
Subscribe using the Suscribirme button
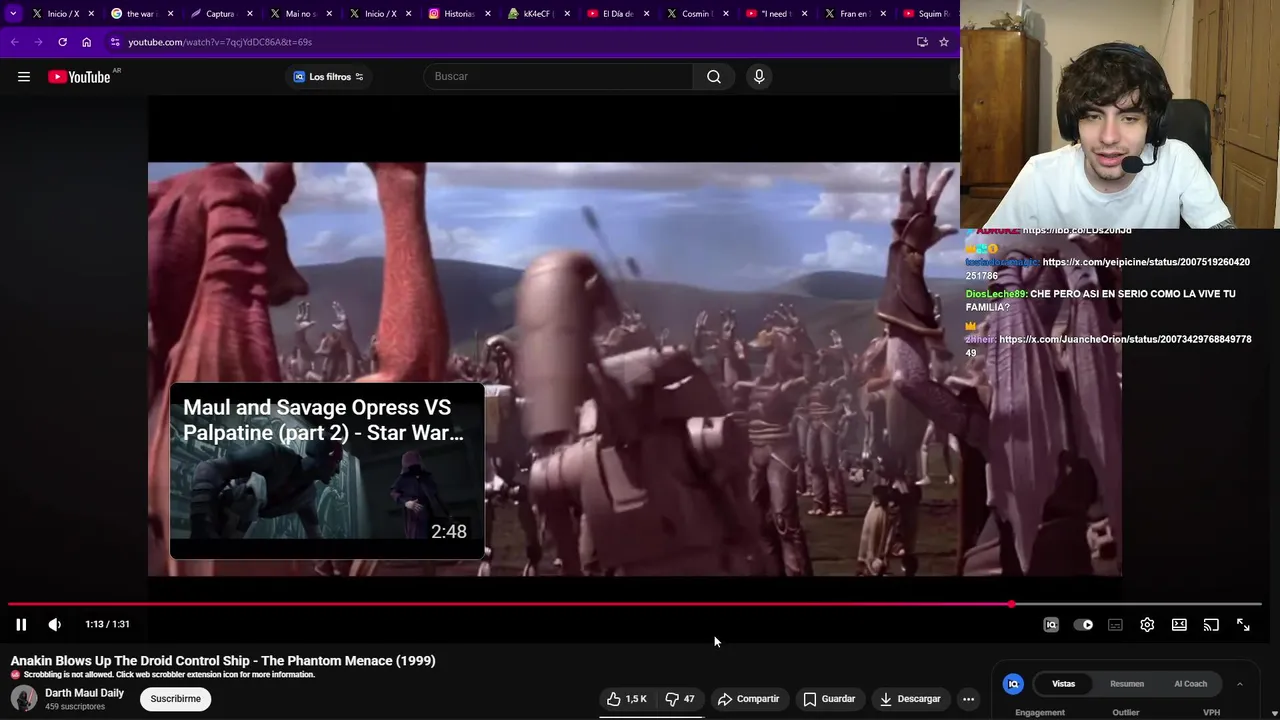(x=176, y=699)
